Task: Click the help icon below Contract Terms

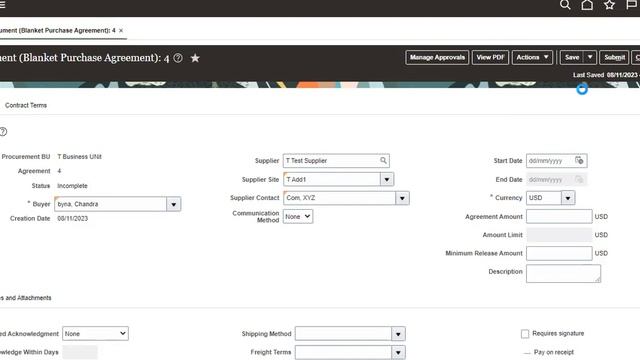Action: [x=3, y=131]
